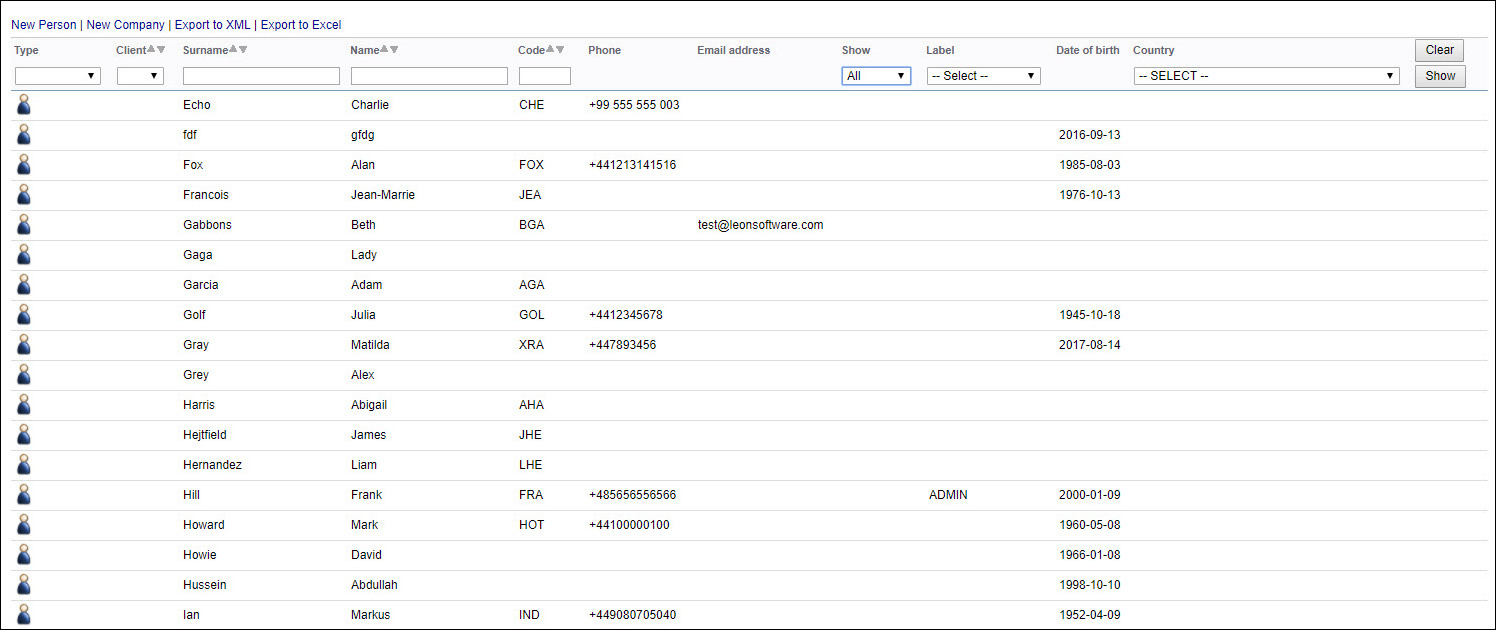Image resolution: width=1496 pixels, height=630 pixels.
Task: Click date of birth 1966-01-08
Action: coord(1090,555)
